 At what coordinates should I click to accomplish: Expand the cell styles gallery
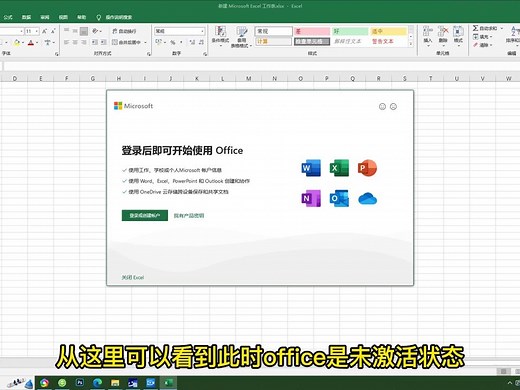(x=411, y=44)
